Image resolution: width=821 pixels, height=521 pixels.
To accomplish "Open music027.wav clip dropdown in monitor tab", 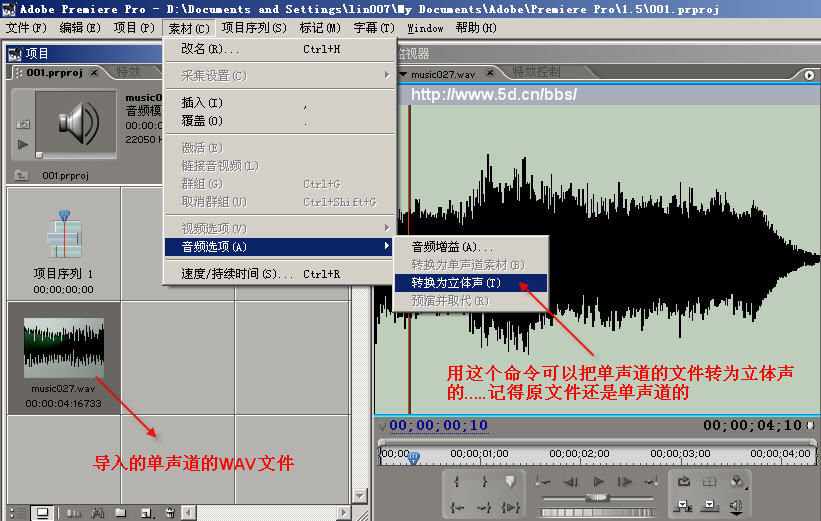I will pos(403,74).
